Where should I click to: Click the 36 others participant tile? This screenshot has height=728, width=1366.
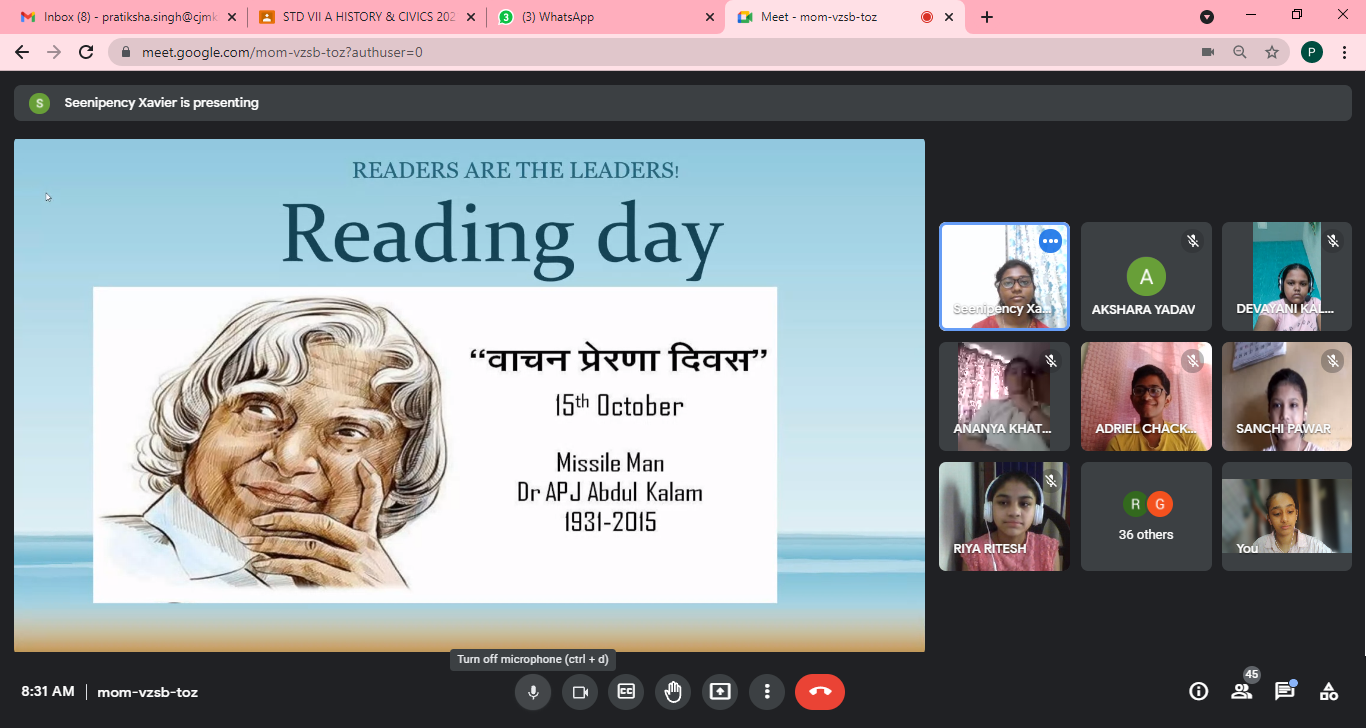pos(1146,517)
